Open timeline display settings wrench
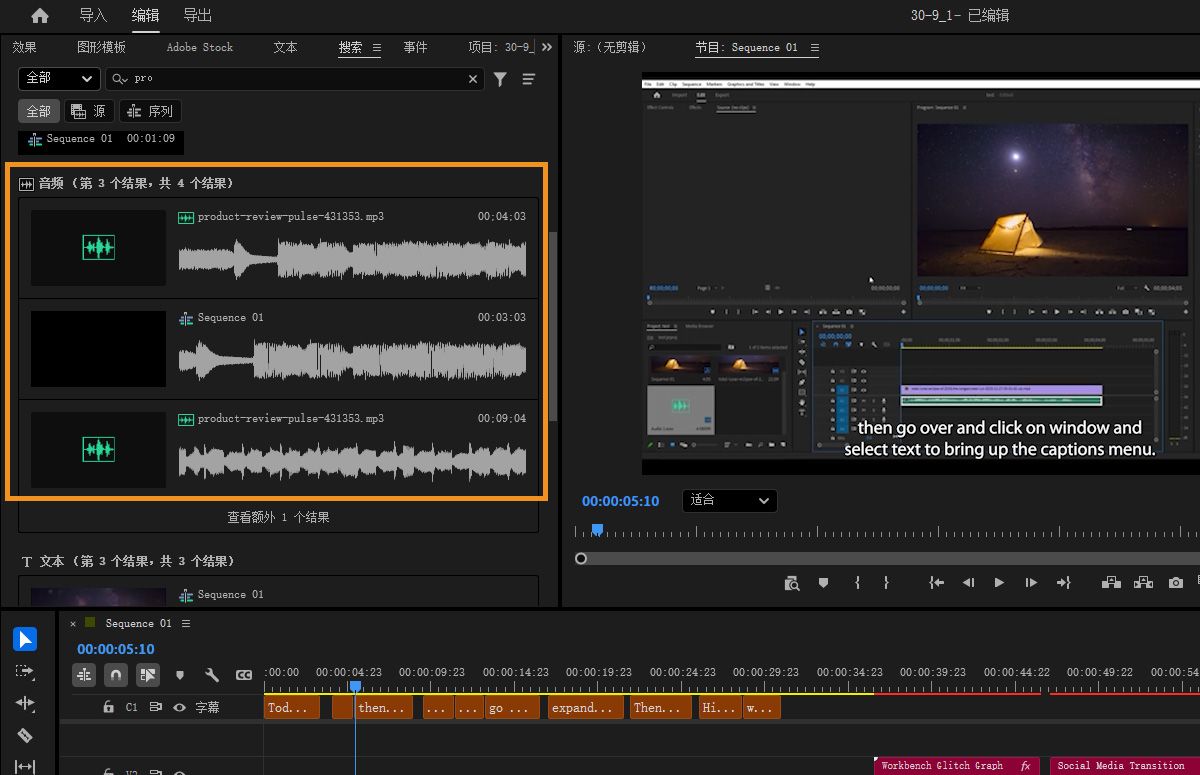1200x775 pixels. point(212,675)
